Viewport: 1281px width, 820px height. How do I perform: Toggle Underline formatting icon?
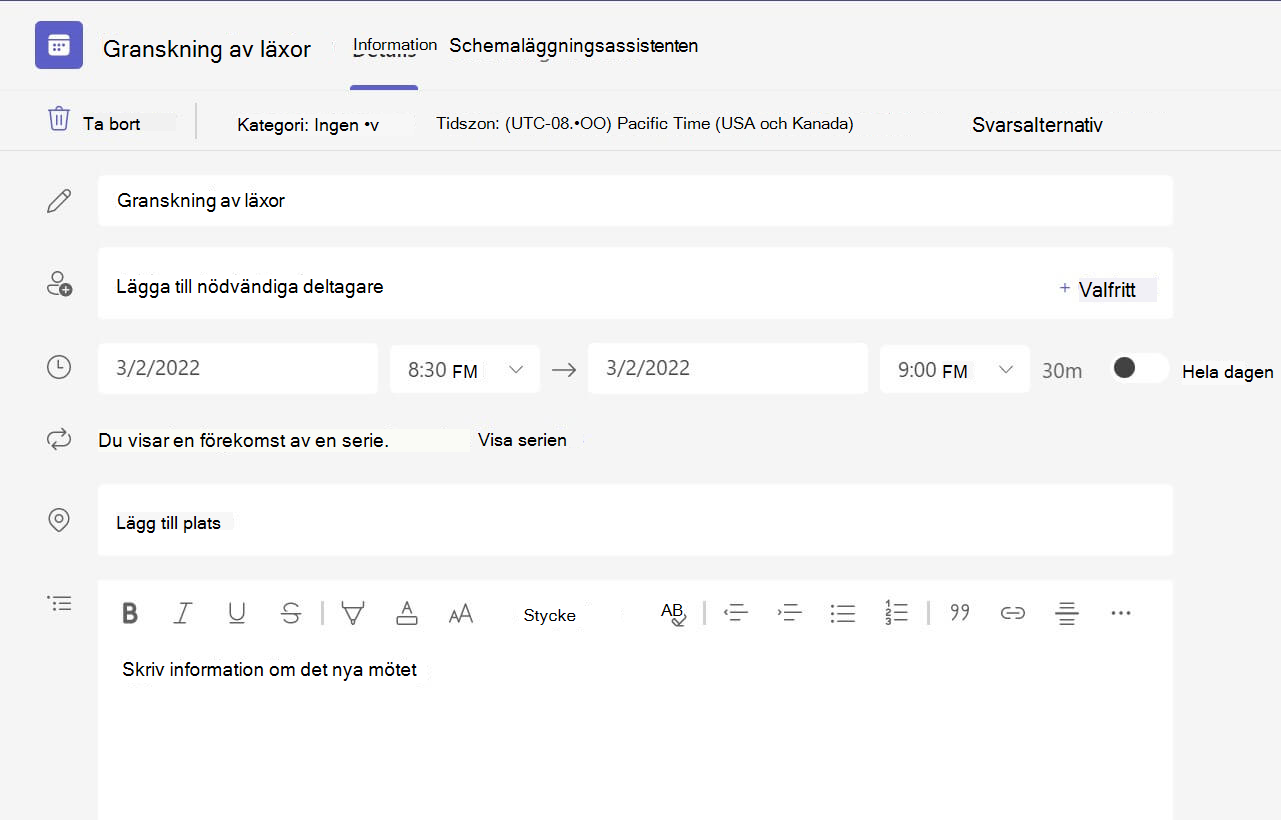237,613
